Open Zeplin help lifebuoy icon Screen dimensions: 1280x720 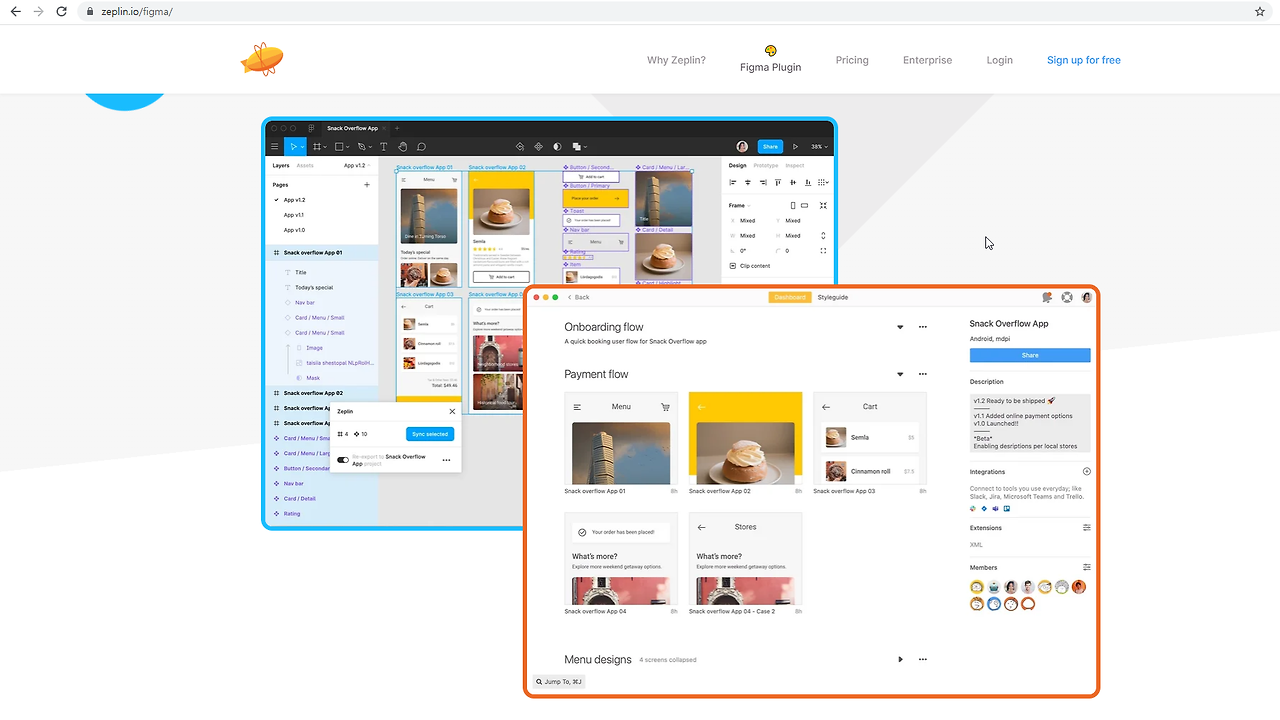[1067, 297]
